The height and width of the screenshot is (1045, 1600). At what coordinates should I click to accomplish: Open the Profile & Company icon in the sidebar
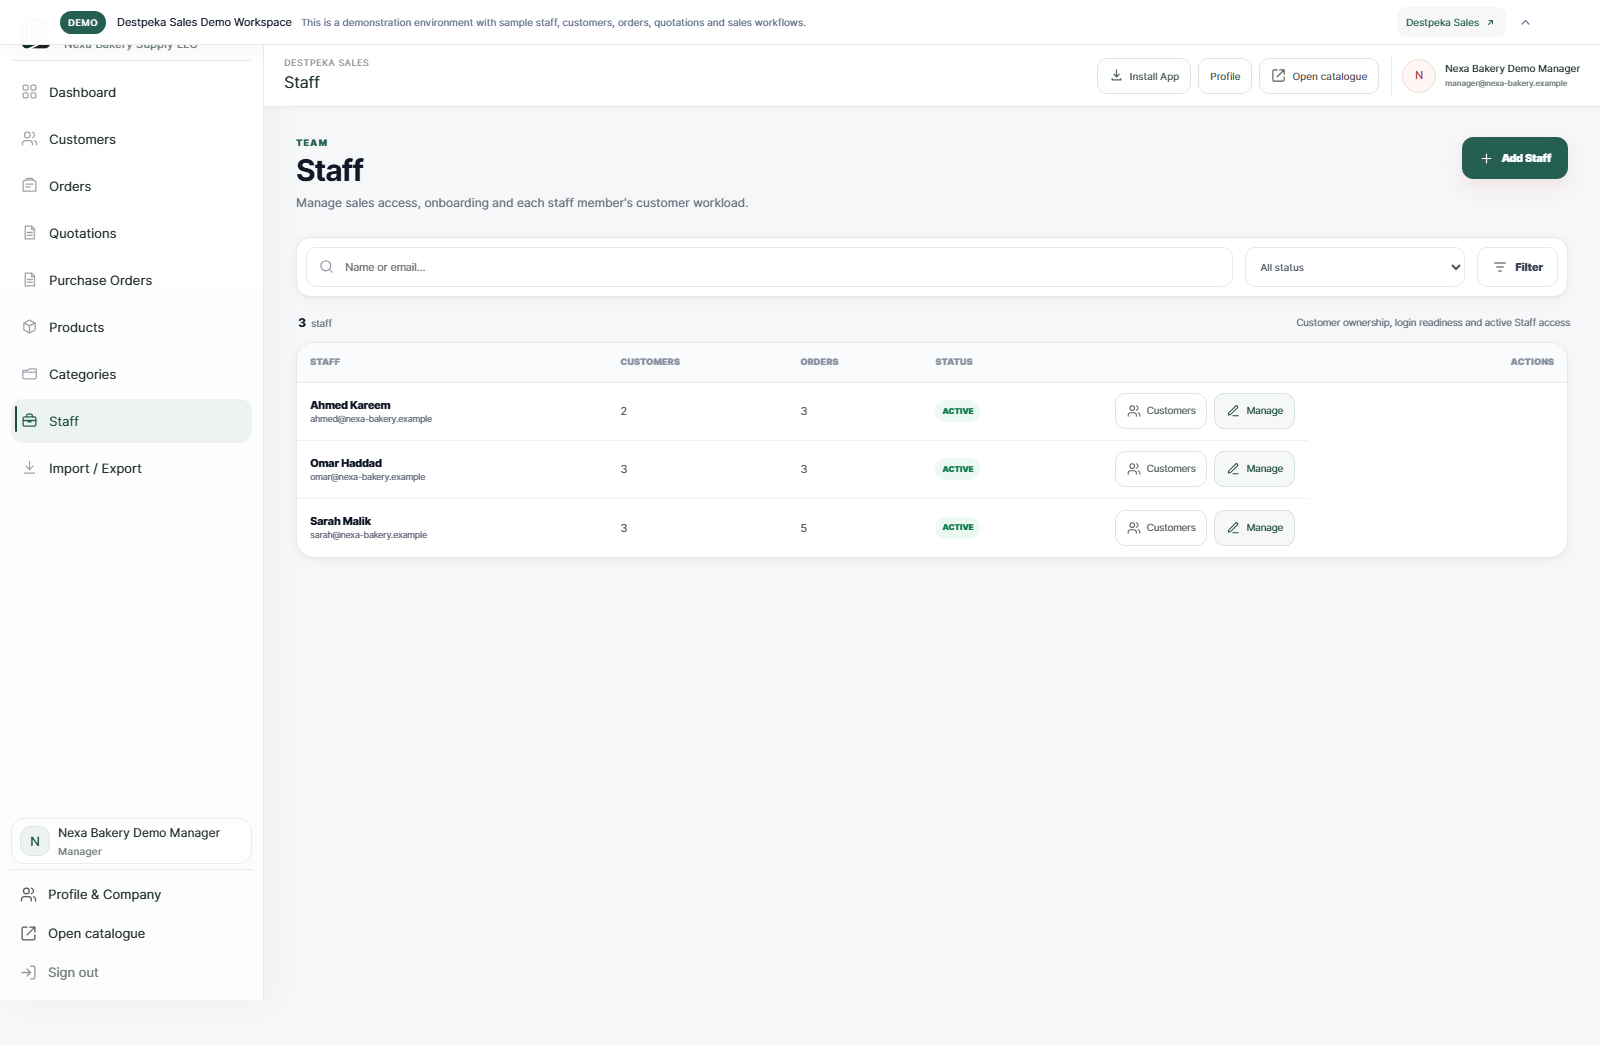(x=29, y=894)
